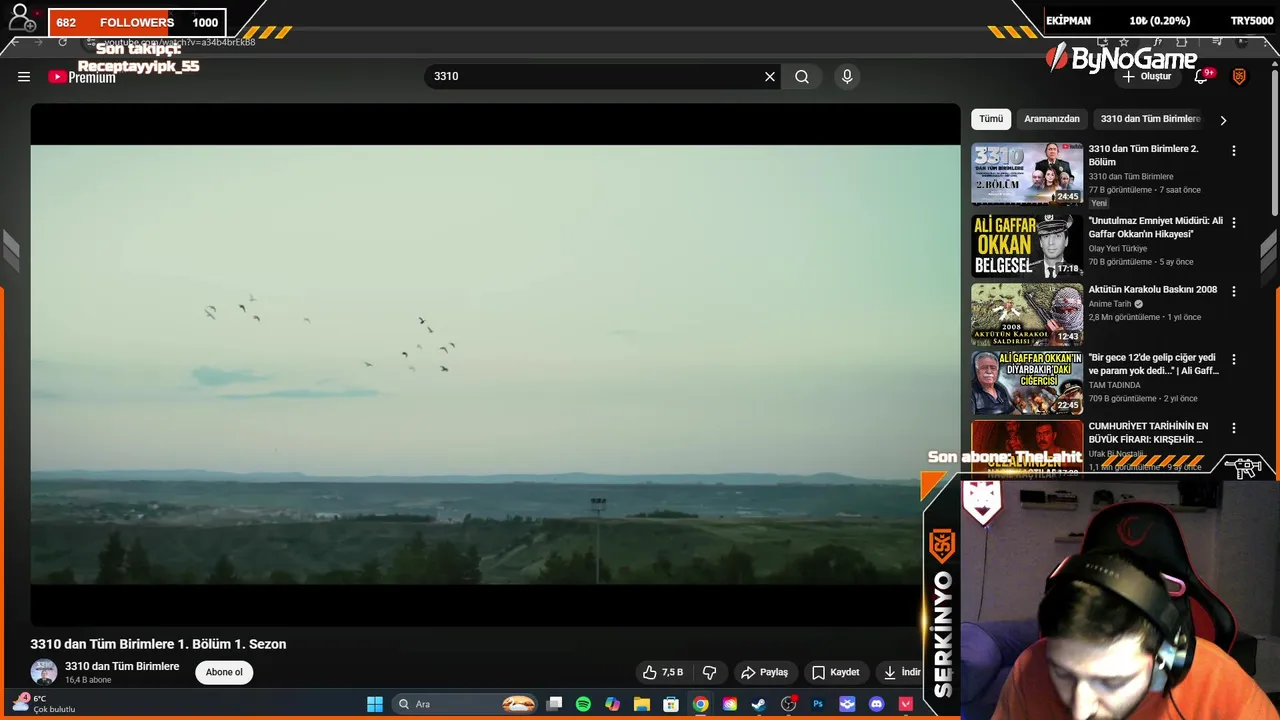Open options for Bir gece 12'de gelip ciğer video
1280x720 pixels.
click(1233, 359)
